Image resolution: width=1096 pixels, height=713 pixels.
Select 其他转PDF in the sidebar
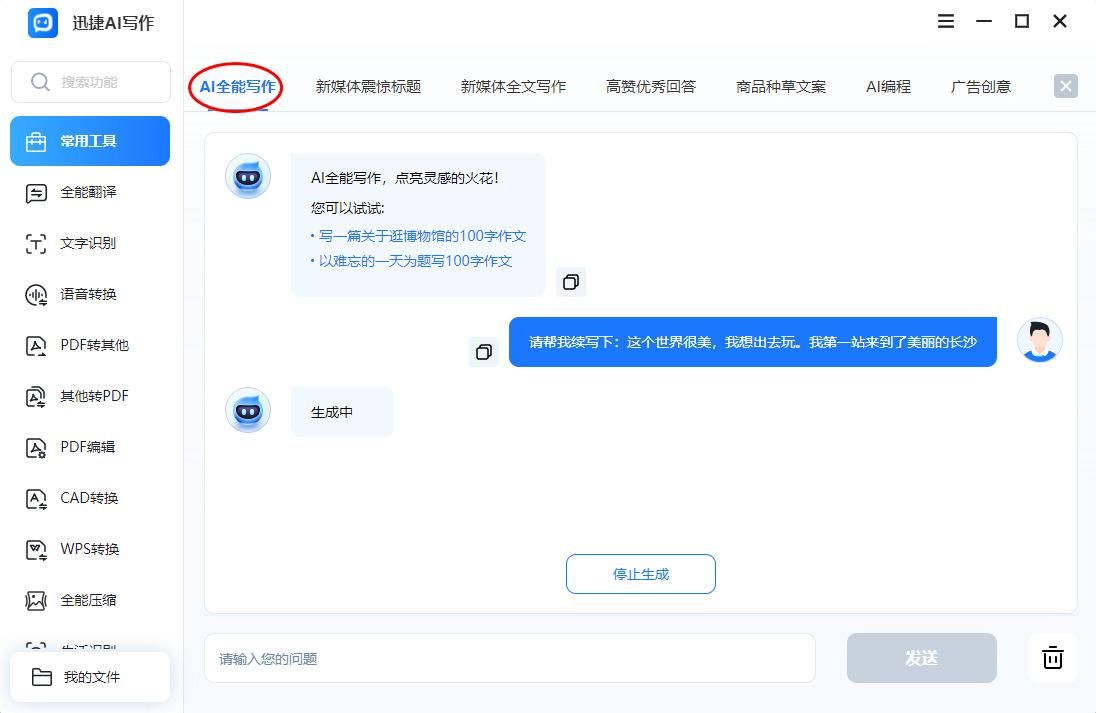pos(90,397)
